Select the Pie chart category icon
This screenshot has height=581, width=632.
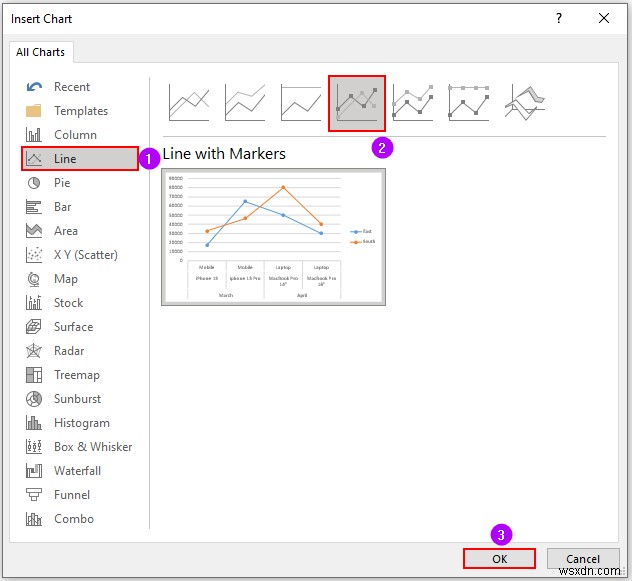pos(34,183)
